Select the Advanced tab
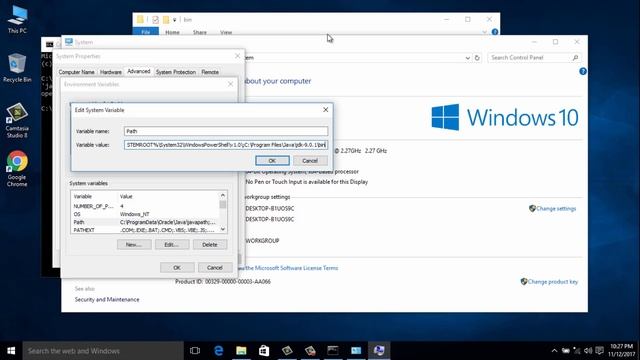Screen dimensions: 640x360 pyautogui.click(x=139, y=71)
